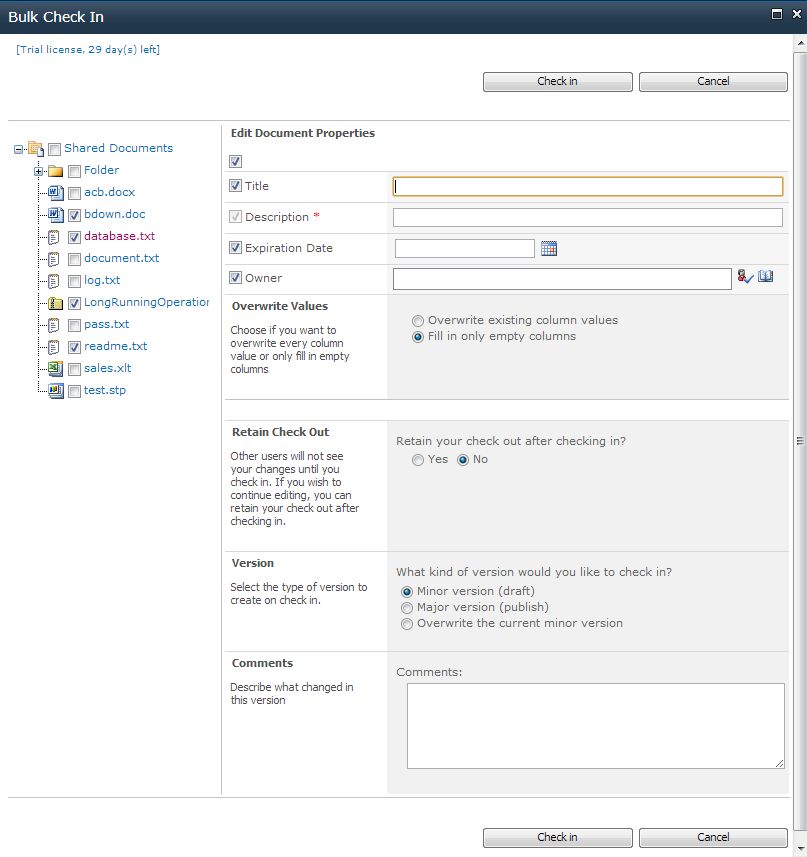Click into the Comments text area
The image size is (807, 857).
[595, 725]
